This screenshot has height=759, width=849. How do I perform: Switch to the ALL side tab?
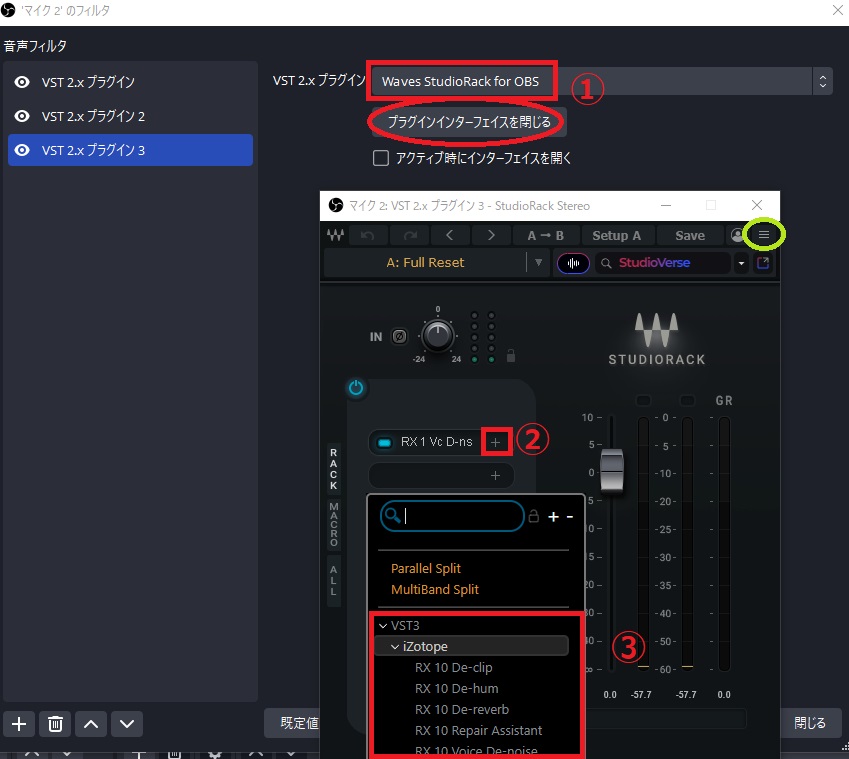pos(334,580)
